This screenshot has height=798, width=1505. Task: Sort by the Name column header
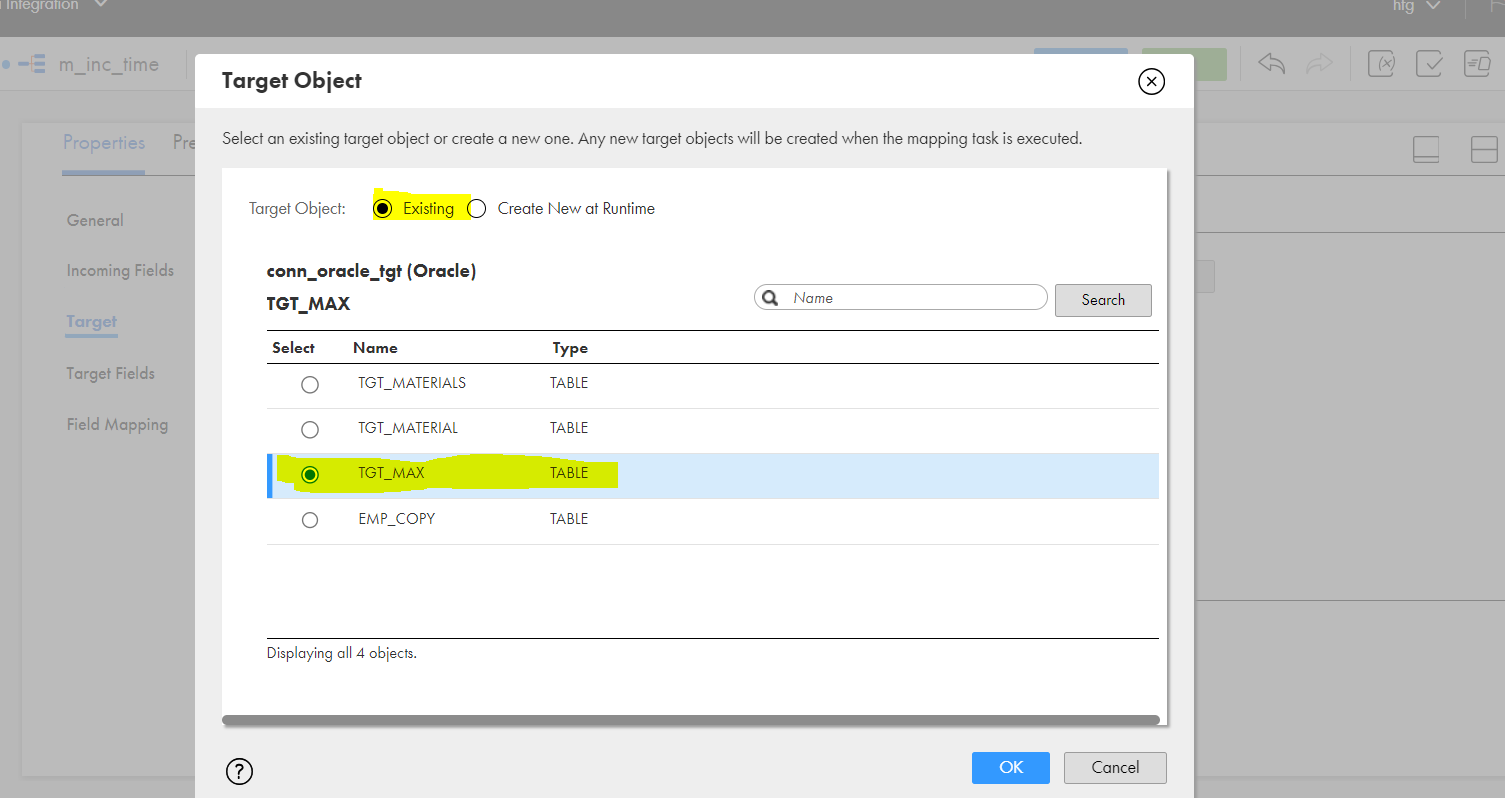point(375,348)
